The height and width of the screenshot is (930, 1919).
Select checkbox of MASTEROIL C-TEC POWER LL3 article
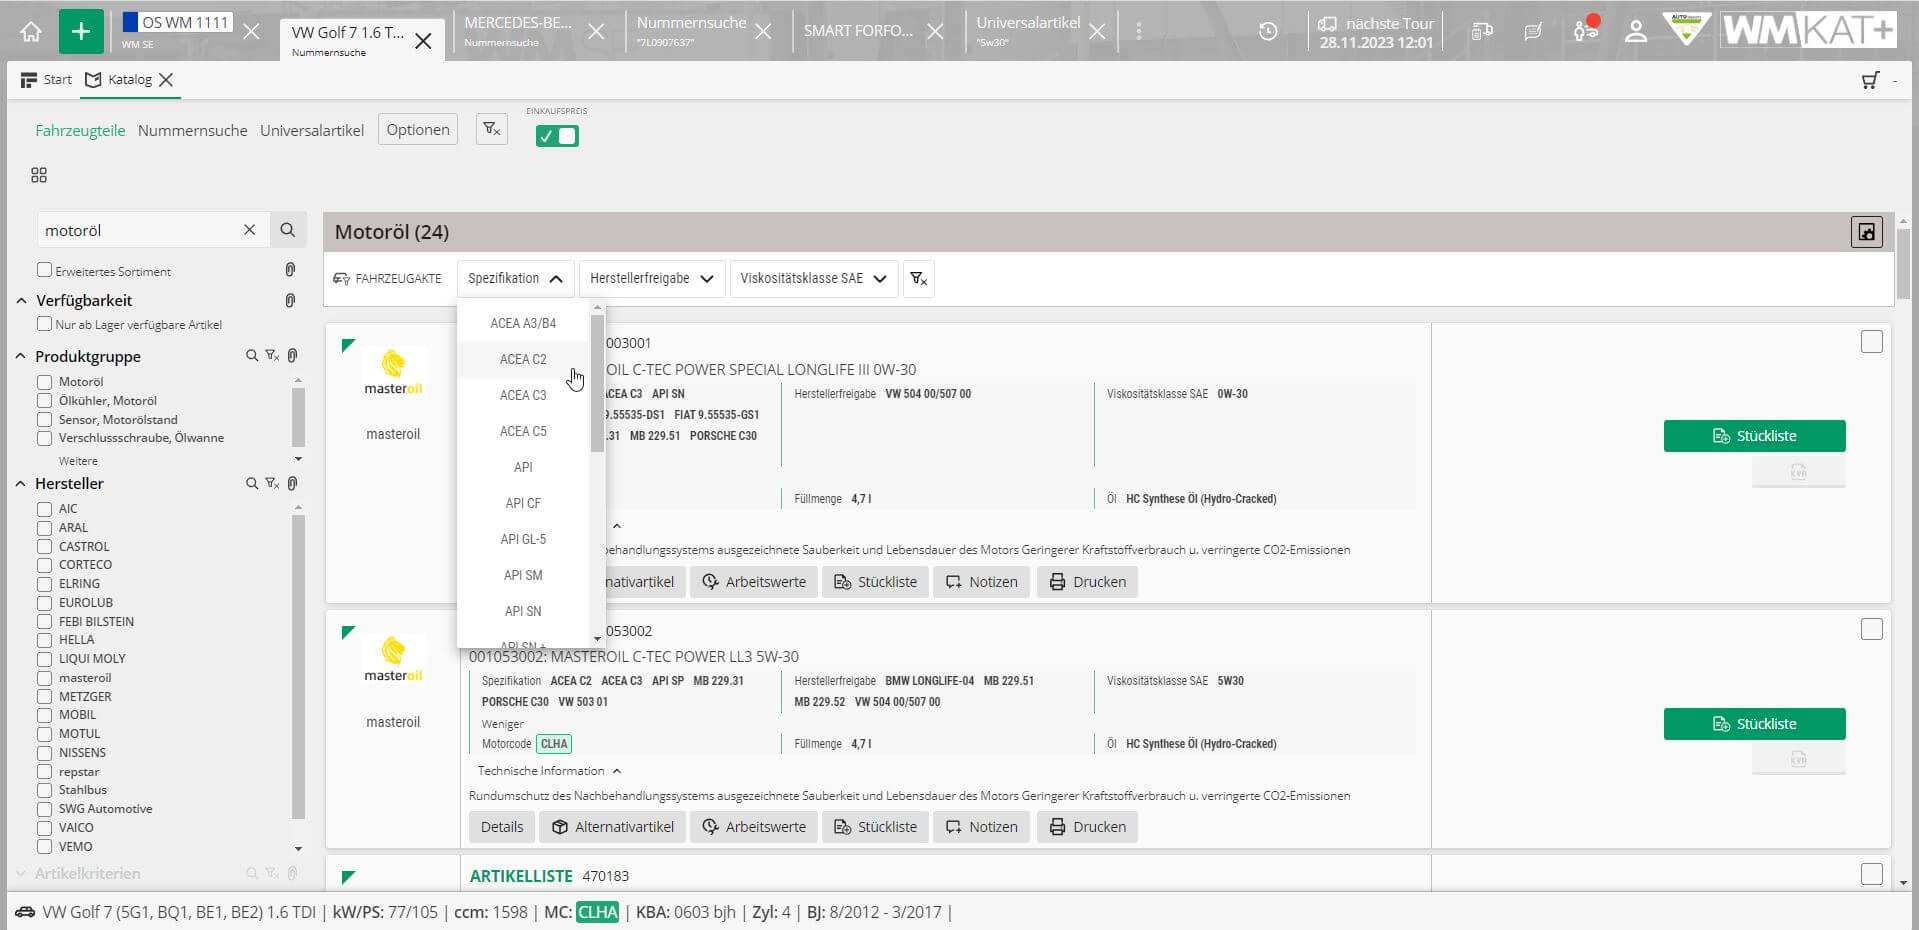coord(1871,629)
